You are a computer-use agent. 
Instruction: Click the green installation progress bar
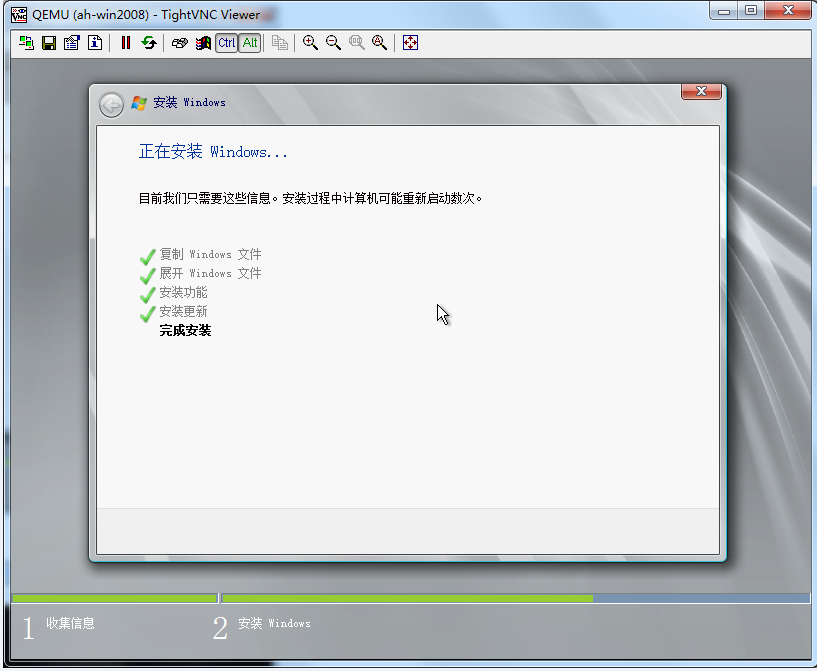pyautogui.click(x=406, y=599)
